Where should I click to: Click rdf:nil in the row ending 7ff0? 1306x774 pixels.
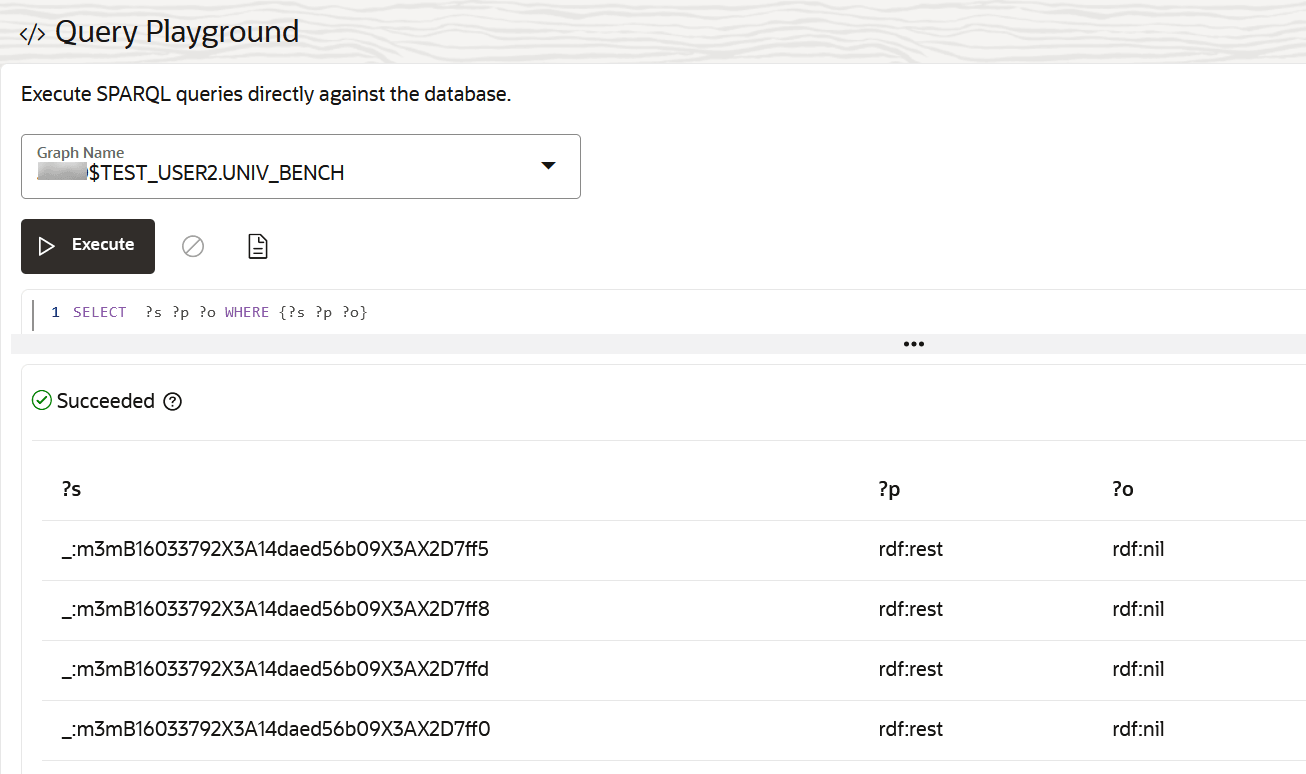[x=1138, y=729]
